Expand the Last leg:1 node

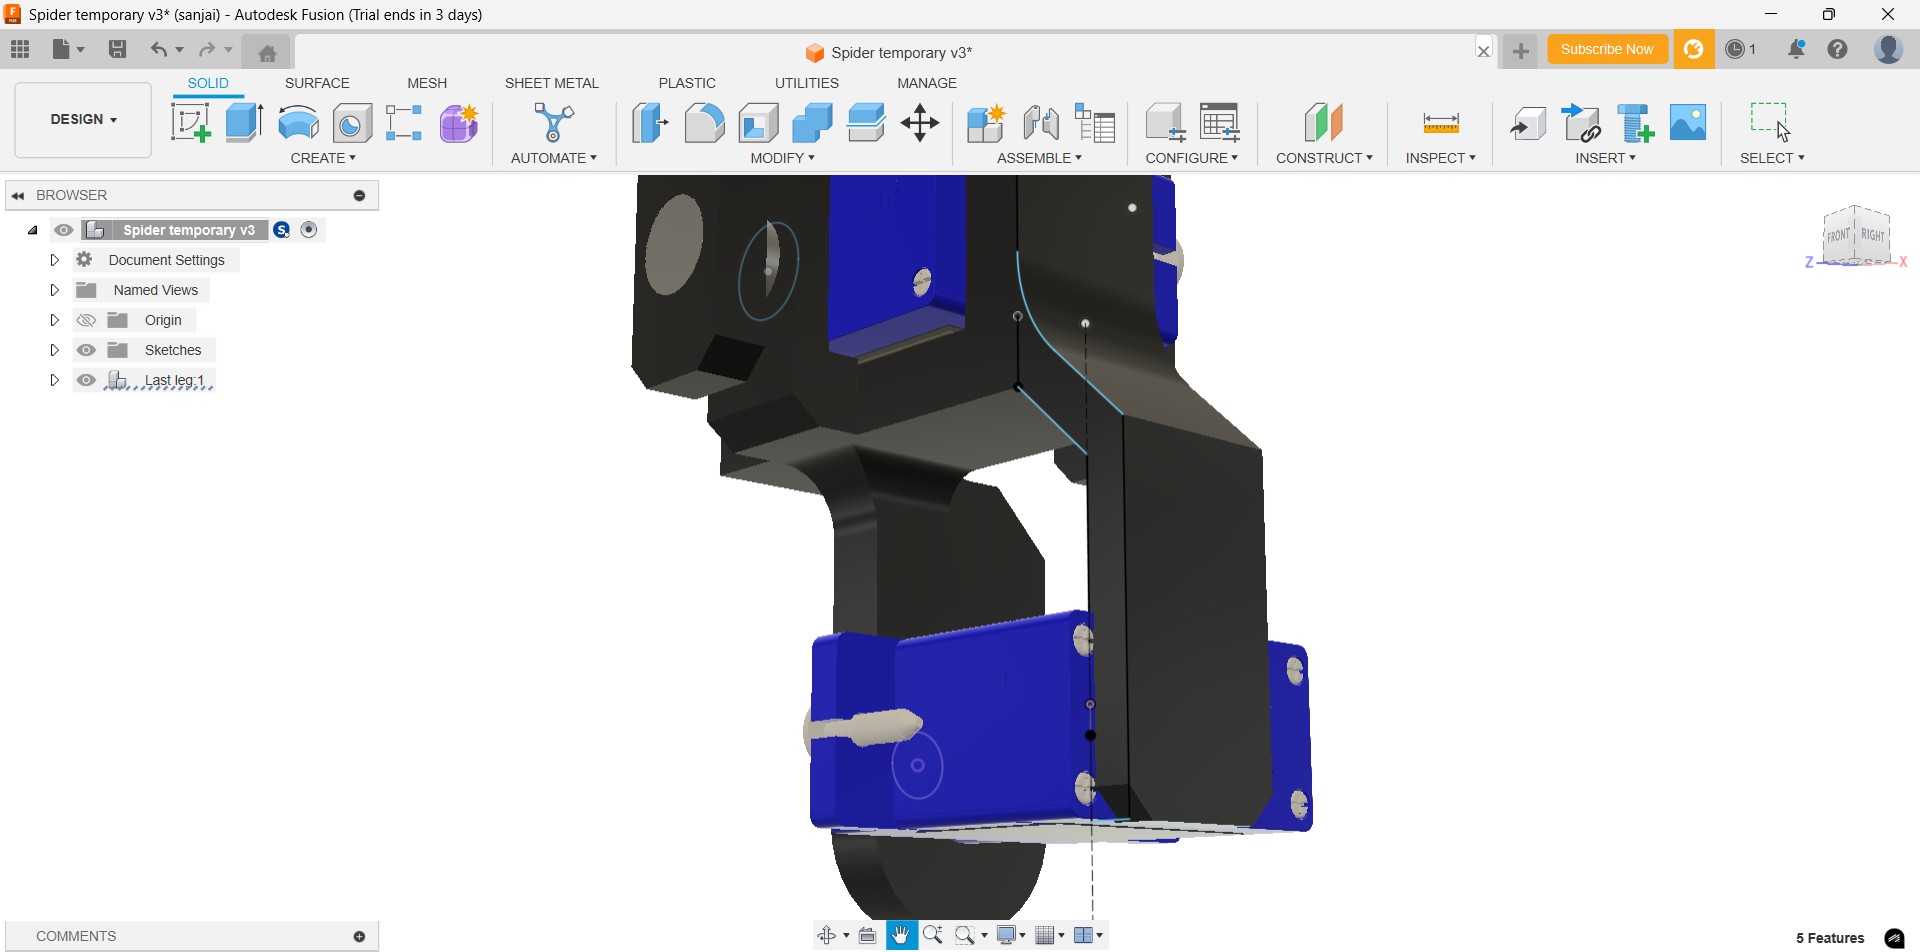pyautogui.click(x=55, y=380)
